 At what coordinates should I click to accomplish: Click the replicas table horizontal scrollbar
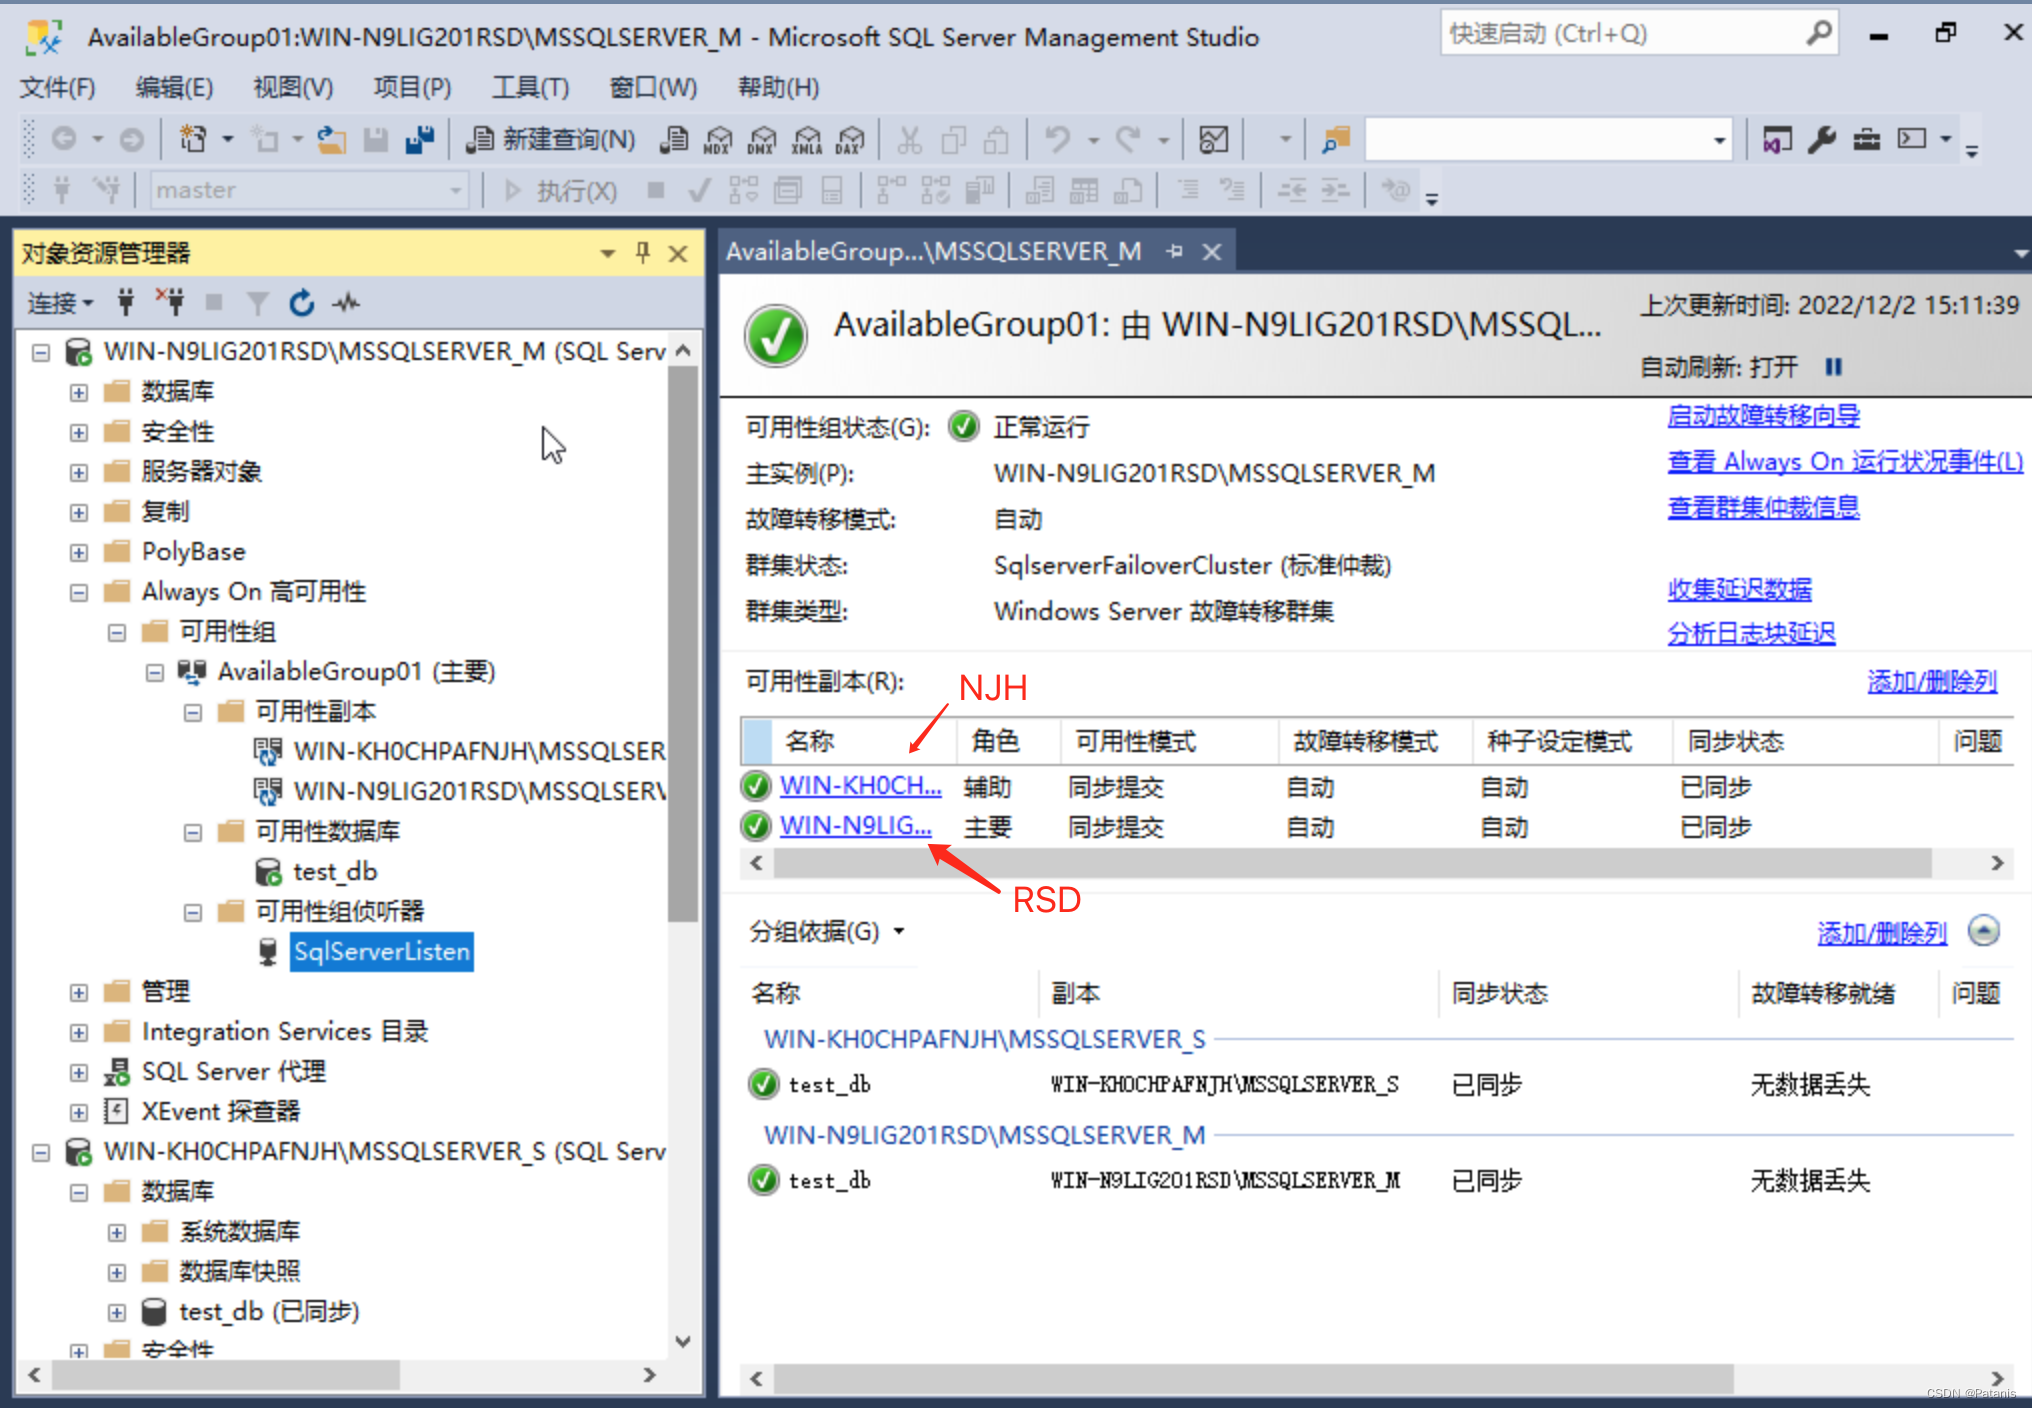[1352, 863]
